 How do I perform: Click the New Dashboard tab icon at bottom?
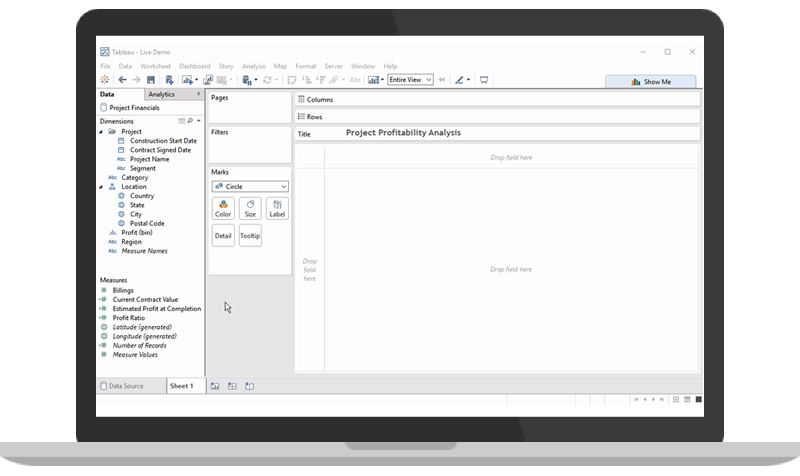(x=232, y=386)
